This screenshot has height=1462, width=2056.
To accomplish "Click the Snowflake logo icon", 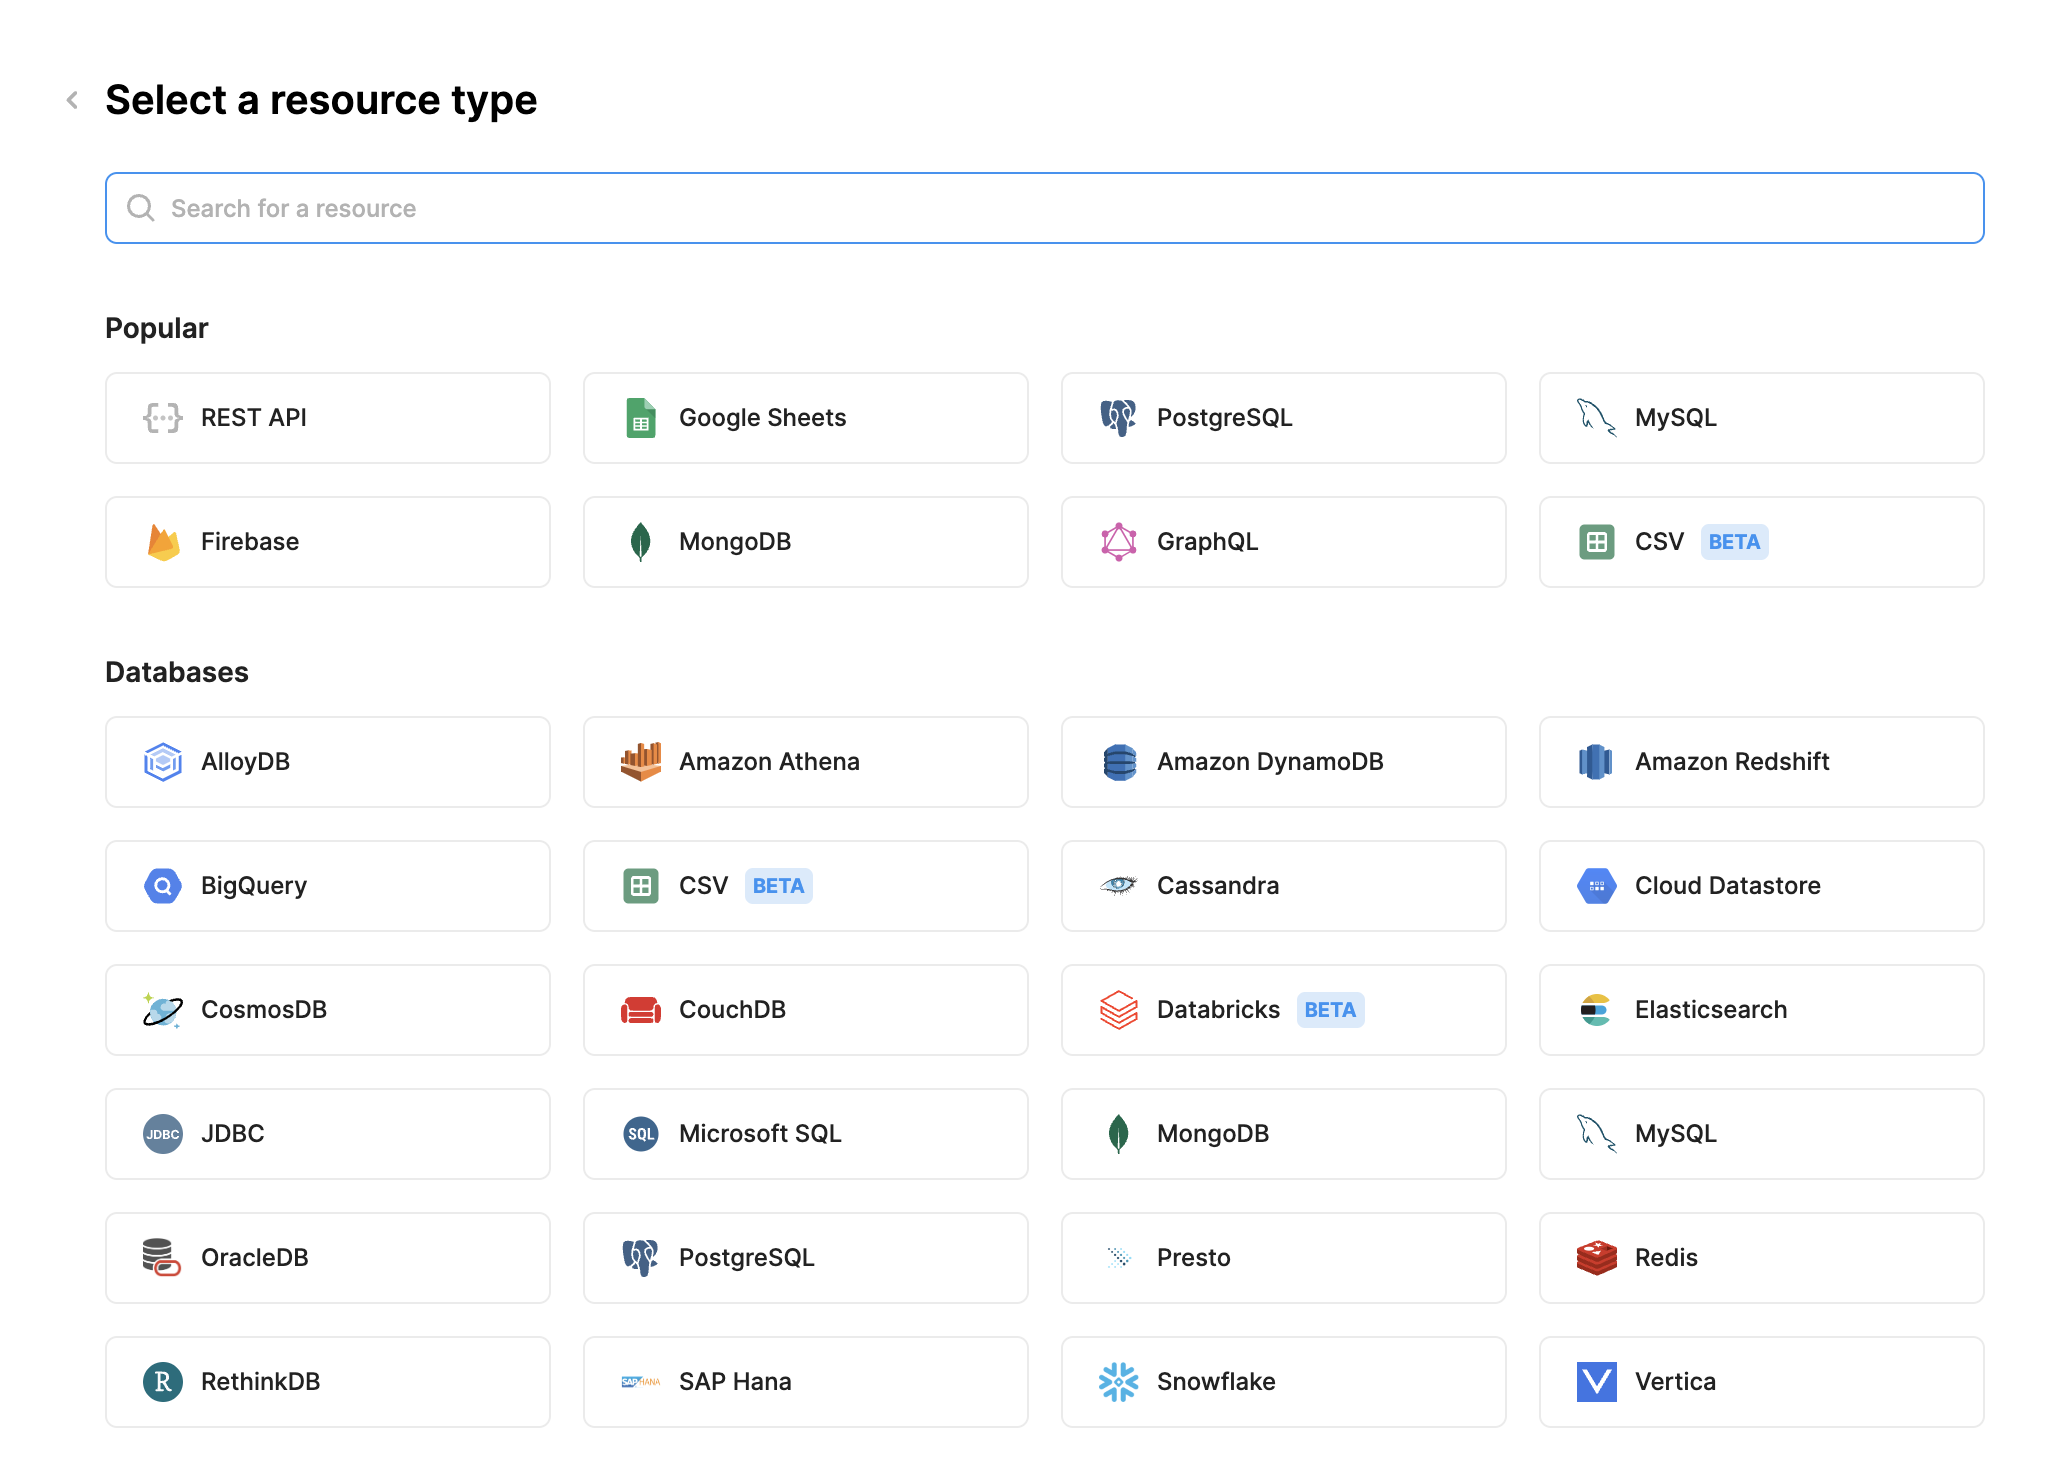I will [x=1118, y=1382].
